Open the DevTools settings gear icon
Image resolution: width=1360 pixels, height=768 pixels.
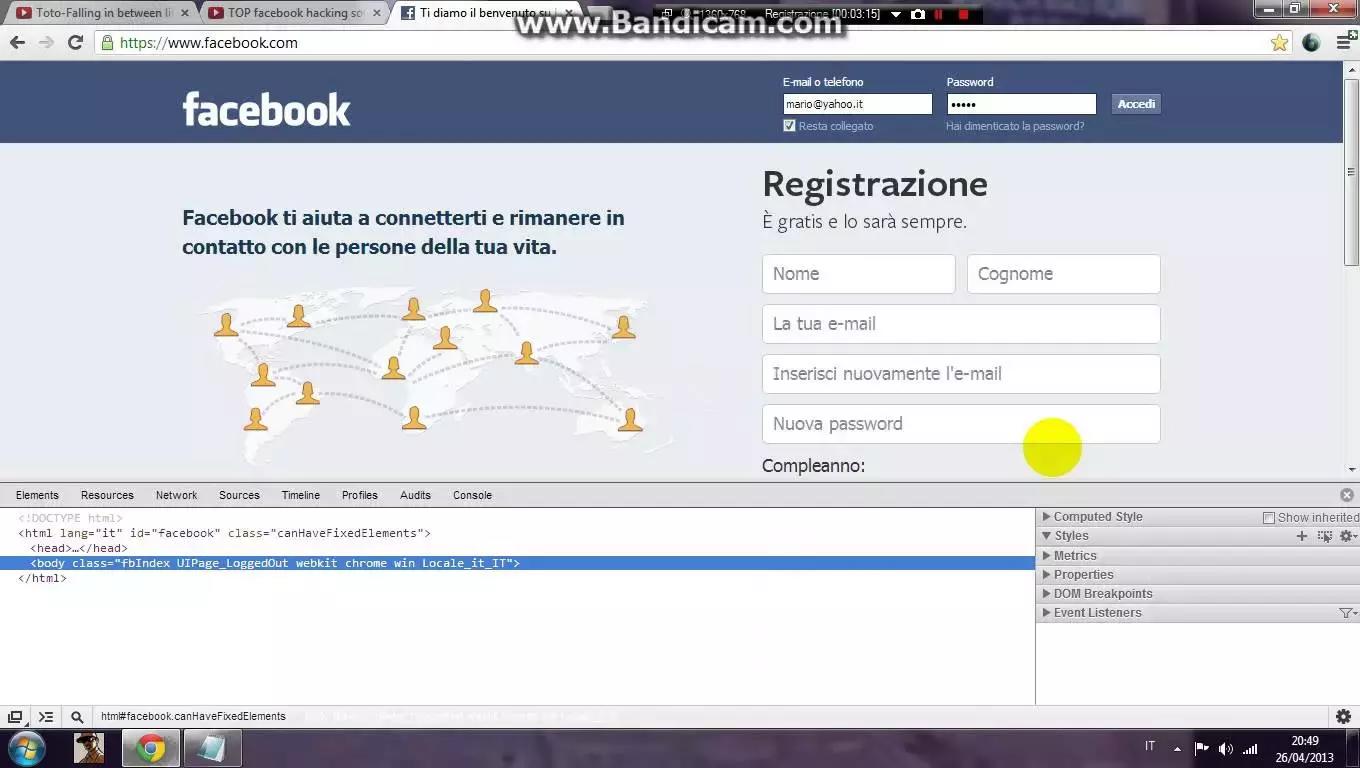point(1343,717)
